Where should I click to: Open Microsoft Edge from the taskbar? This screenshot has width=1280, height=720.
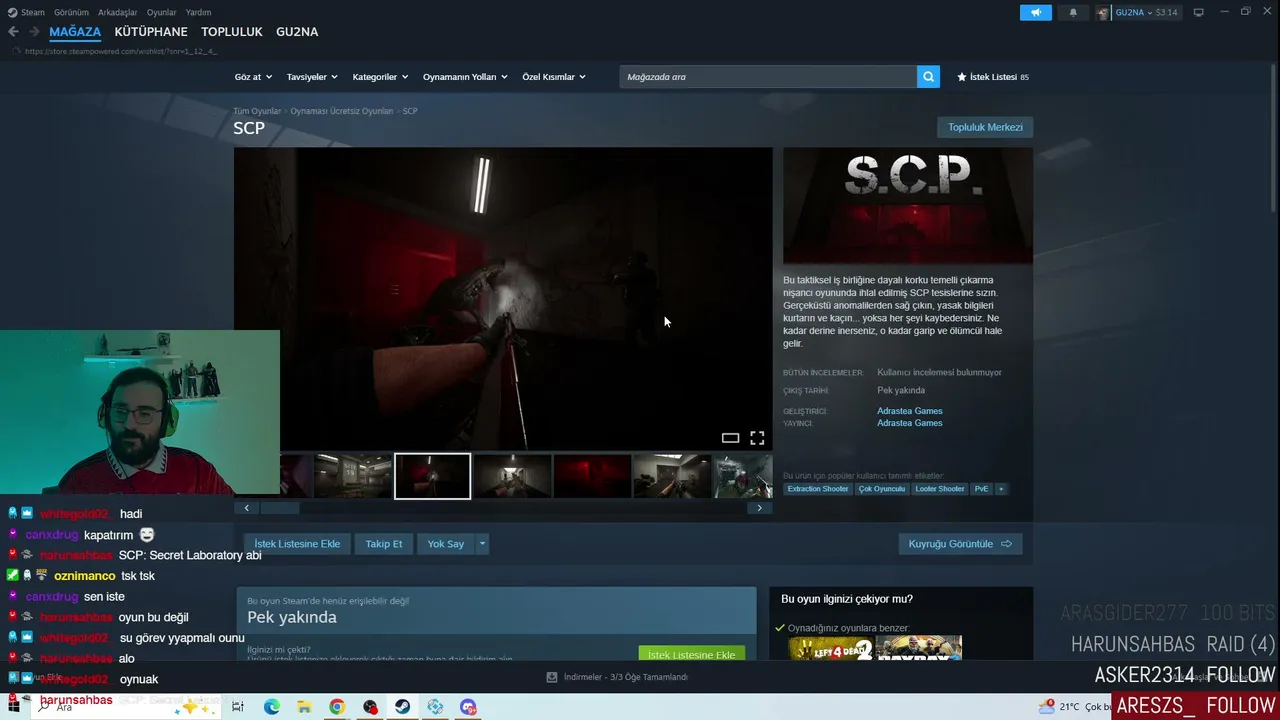(x=272, y=707)
